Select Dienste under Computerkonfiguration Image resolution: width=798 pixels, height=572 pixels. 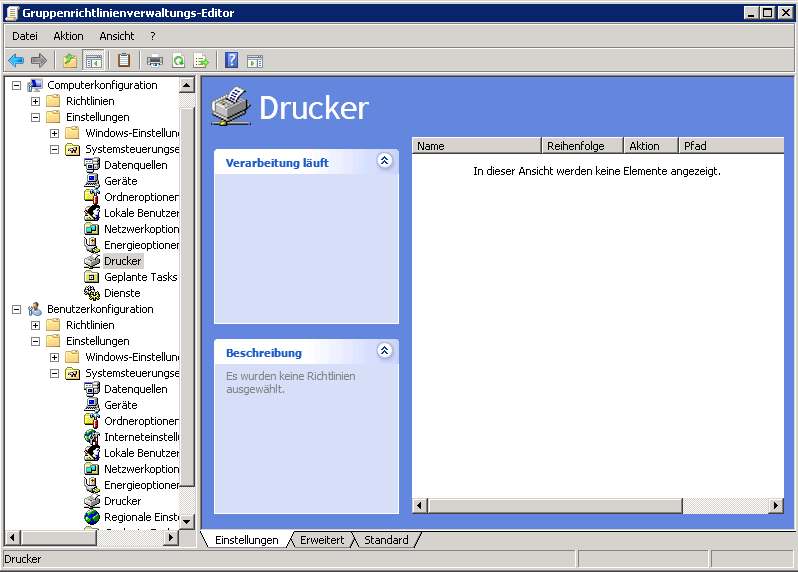[122, 293]
